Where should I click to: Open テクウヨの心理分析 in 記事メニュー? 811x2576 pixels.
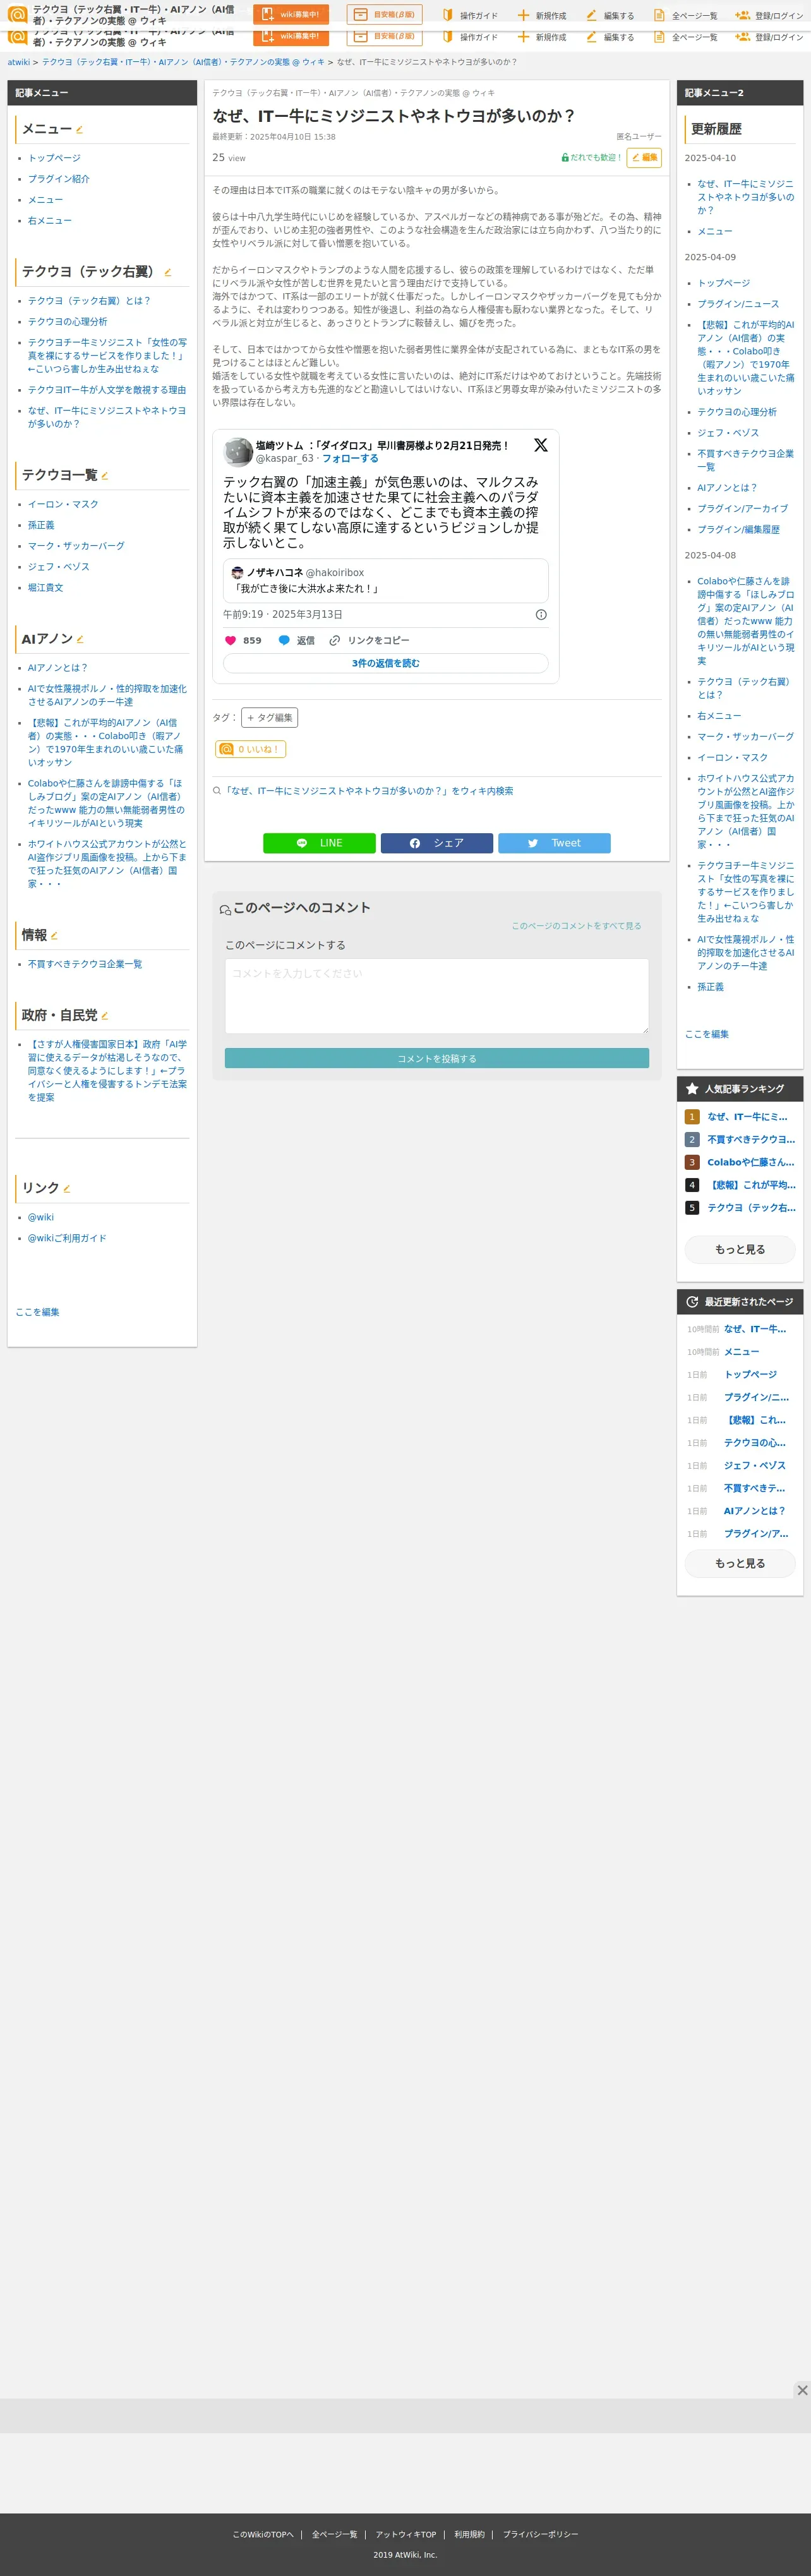click(x=67, y=322)
